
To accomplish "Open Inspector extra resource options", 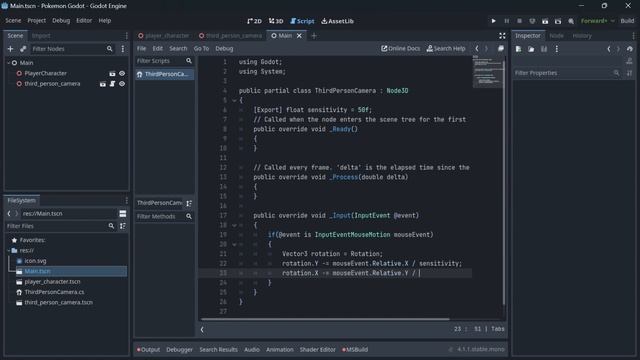I will click(x=557, y=49).
